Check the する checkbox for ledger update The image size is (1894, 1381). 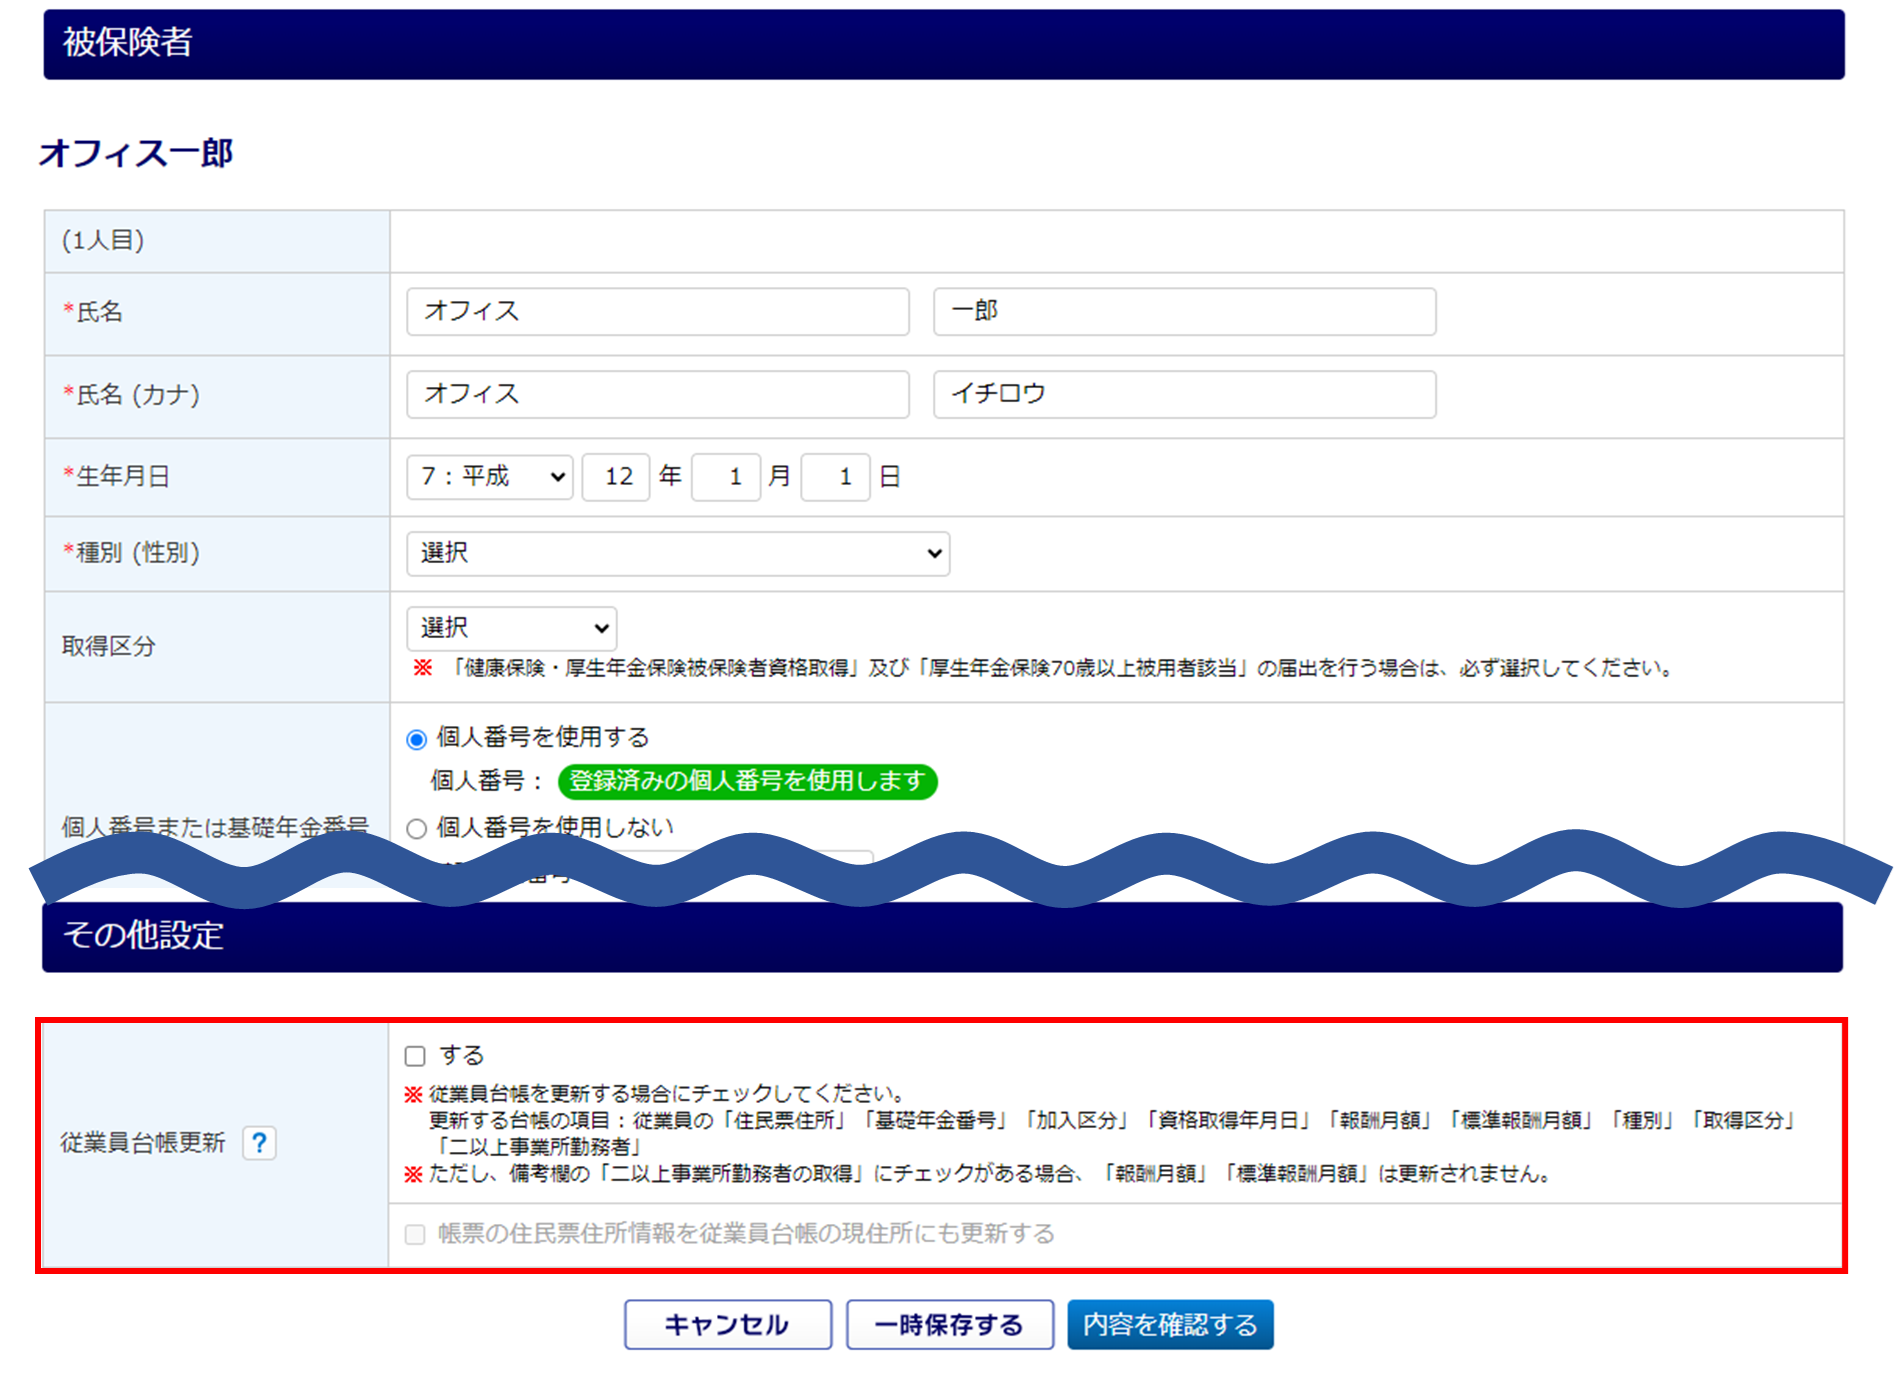(x=415, y=1056)
